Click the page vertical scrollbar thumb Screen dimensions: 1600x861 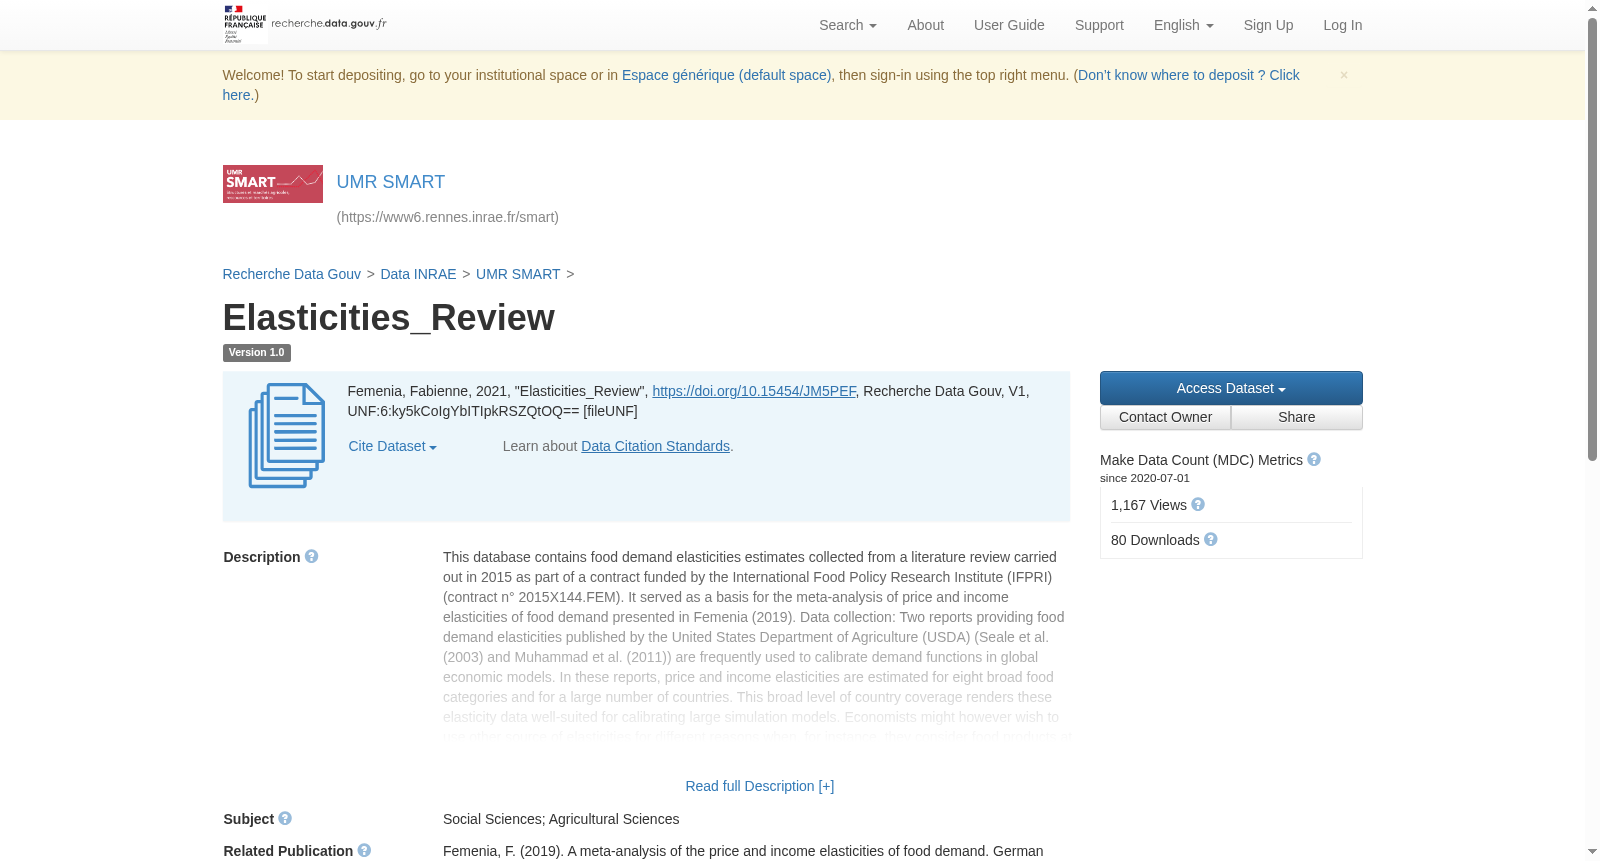pos(1592,240)
